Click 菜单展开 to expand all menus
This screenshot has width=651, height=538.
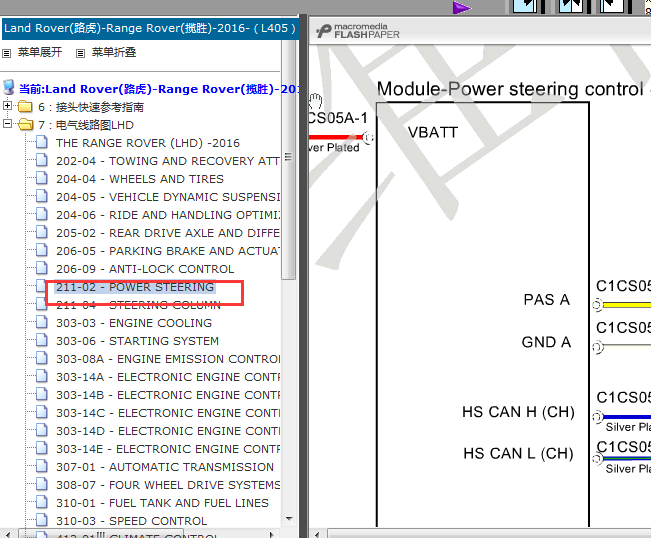[40, 52]
